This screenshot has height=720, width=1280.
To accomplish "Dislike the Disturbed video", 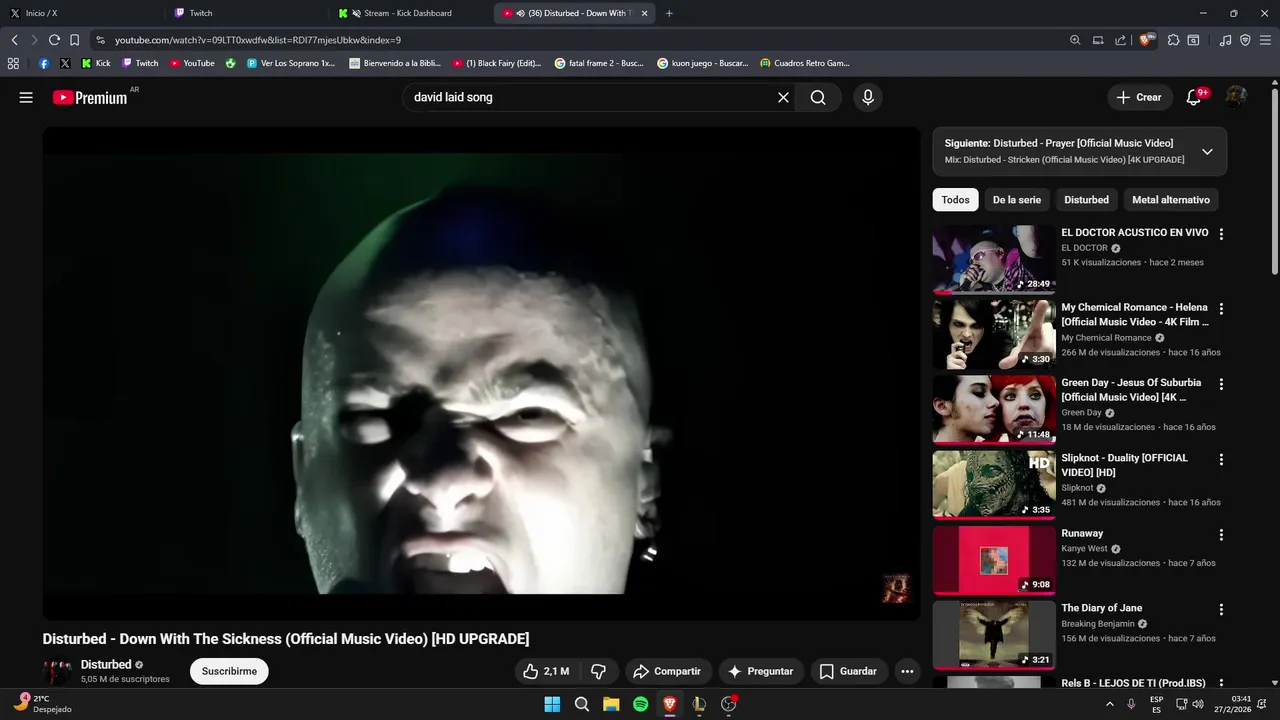I will click(x=598, y=671).
